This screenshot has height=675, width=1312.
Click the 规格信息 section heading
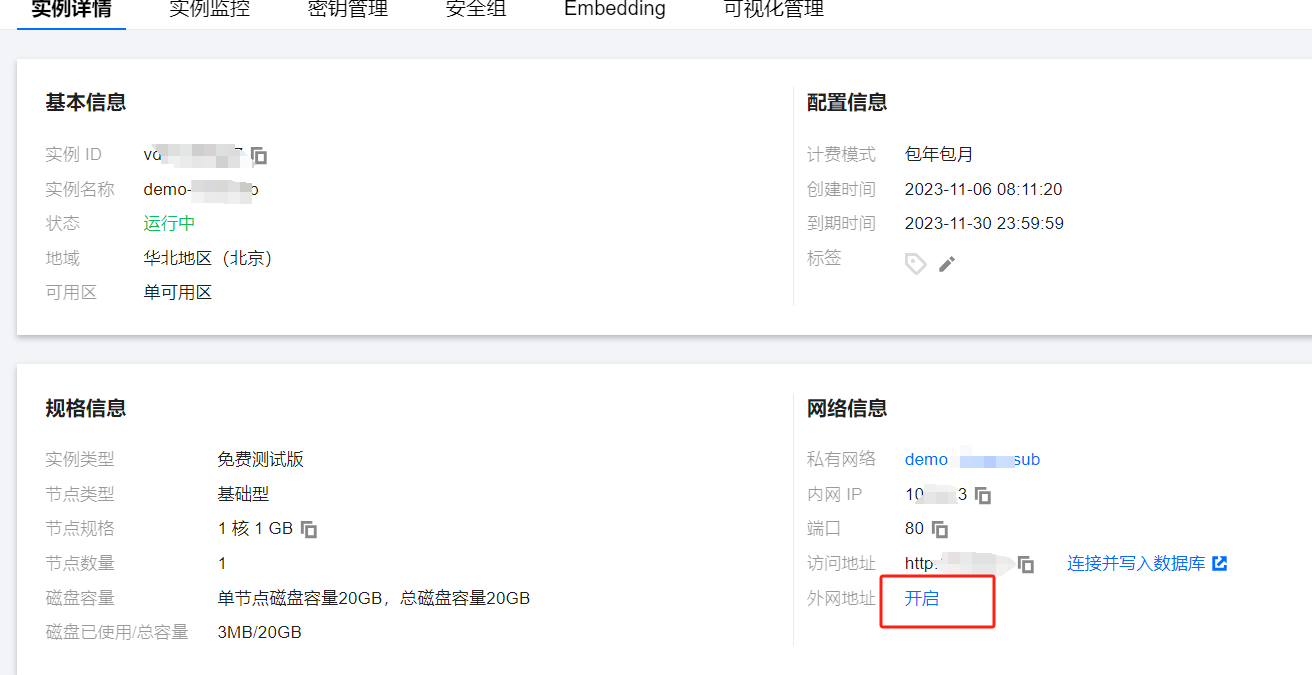[86, 408]
